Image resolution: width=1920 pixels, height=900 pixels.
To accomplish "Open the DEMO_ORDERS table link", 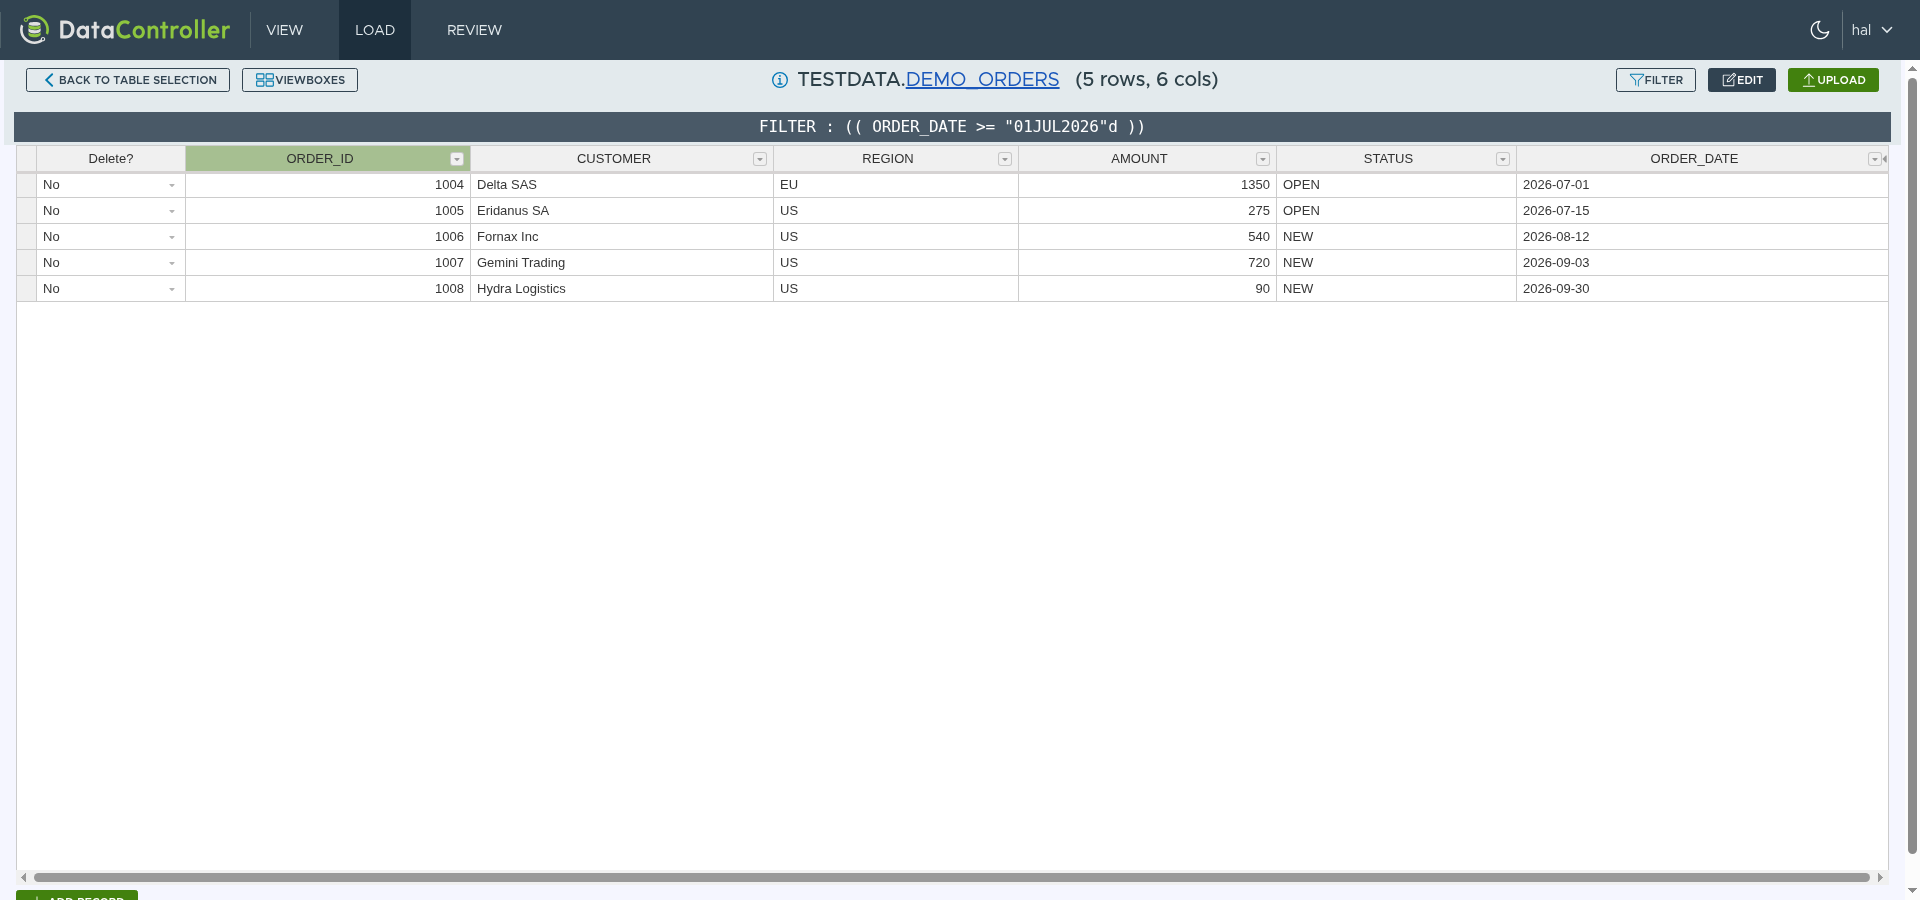I will click(982, 79).
